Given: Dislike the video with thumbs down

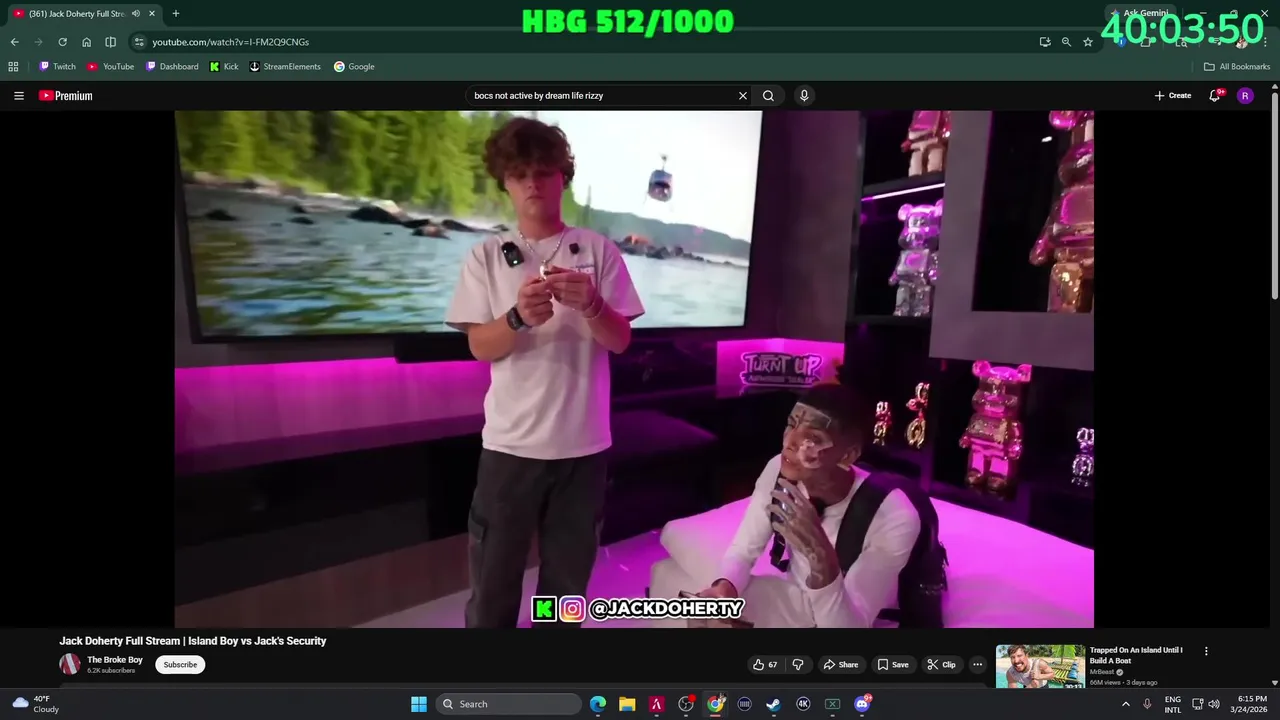Looking at the screenshot, I should click(798, 665).
